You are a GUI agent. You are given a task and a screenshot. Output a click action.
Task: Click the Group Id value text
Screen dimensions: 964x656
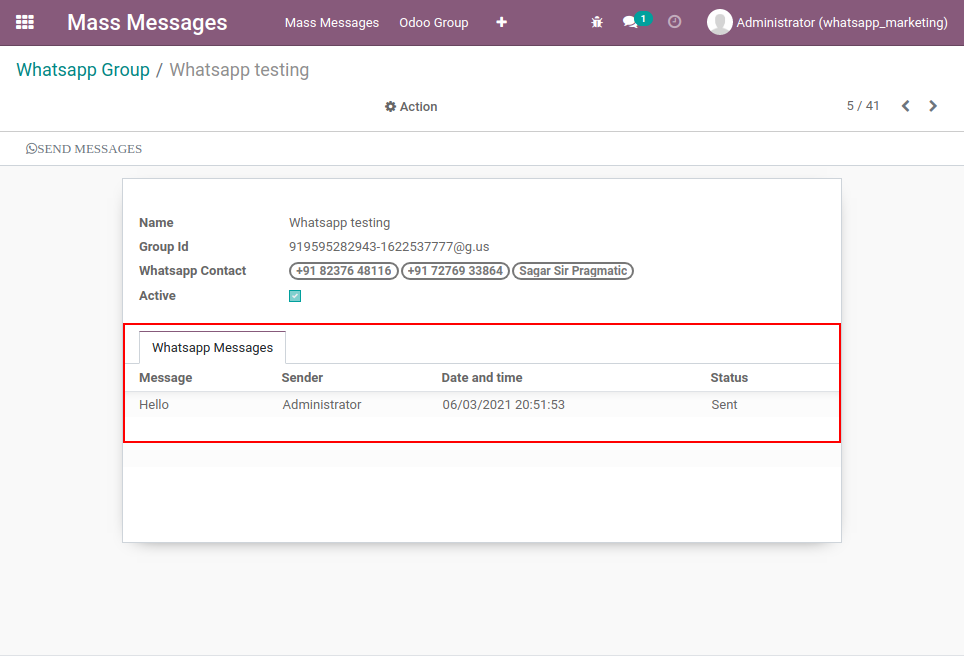point(389,247)
